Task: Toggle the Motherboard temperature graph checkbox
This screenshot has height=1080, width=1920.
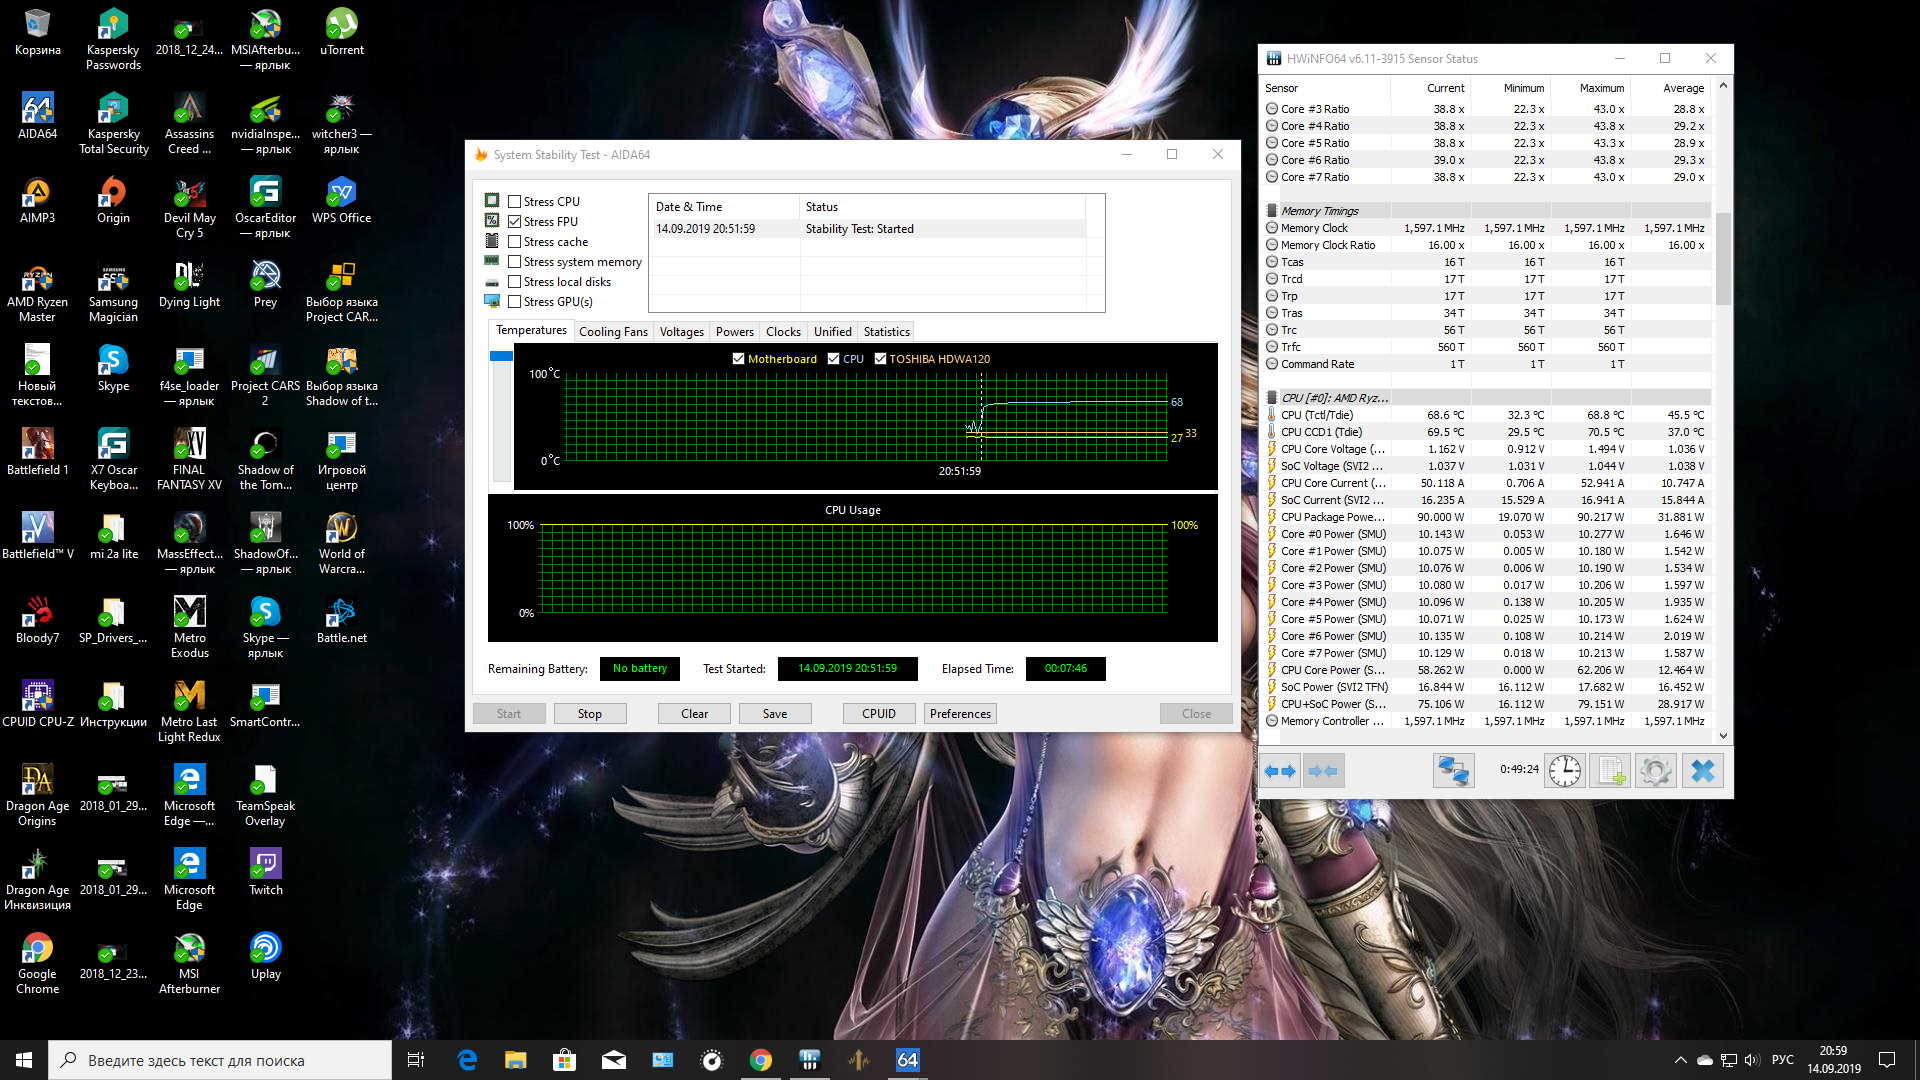Action: coord(738,359)
